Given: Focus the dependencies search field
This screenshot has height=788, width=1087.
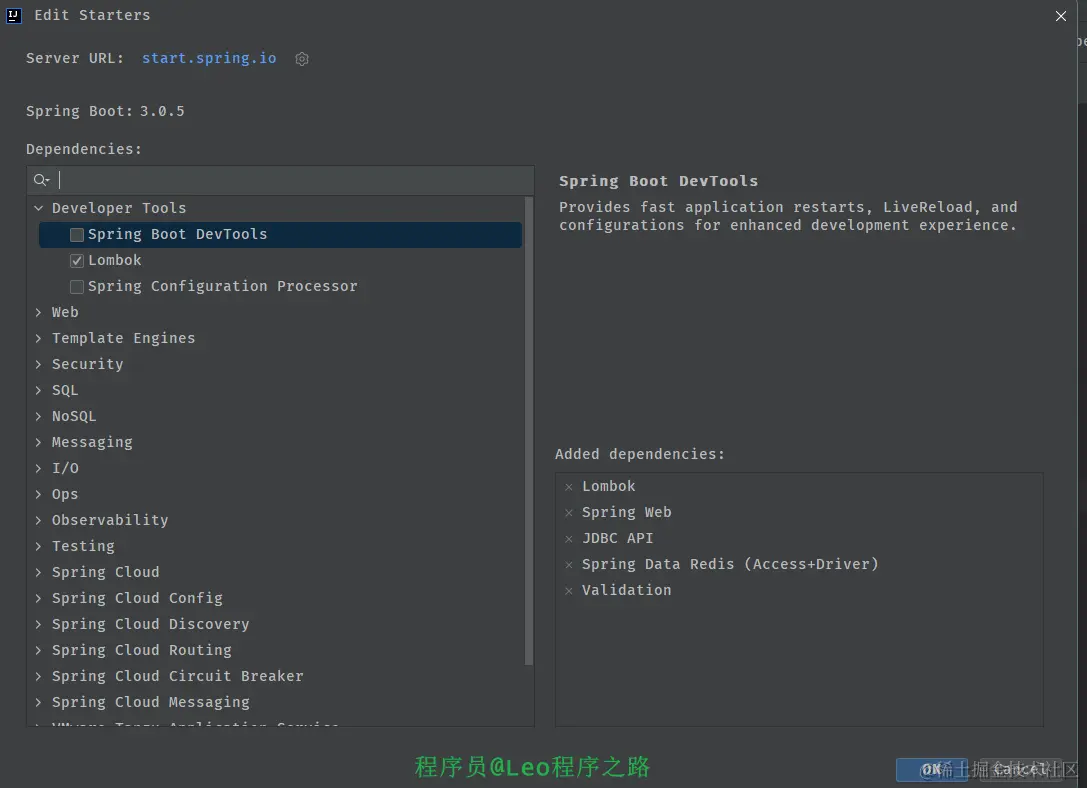Looking at the screenshot, I should (x=280, y=180).
